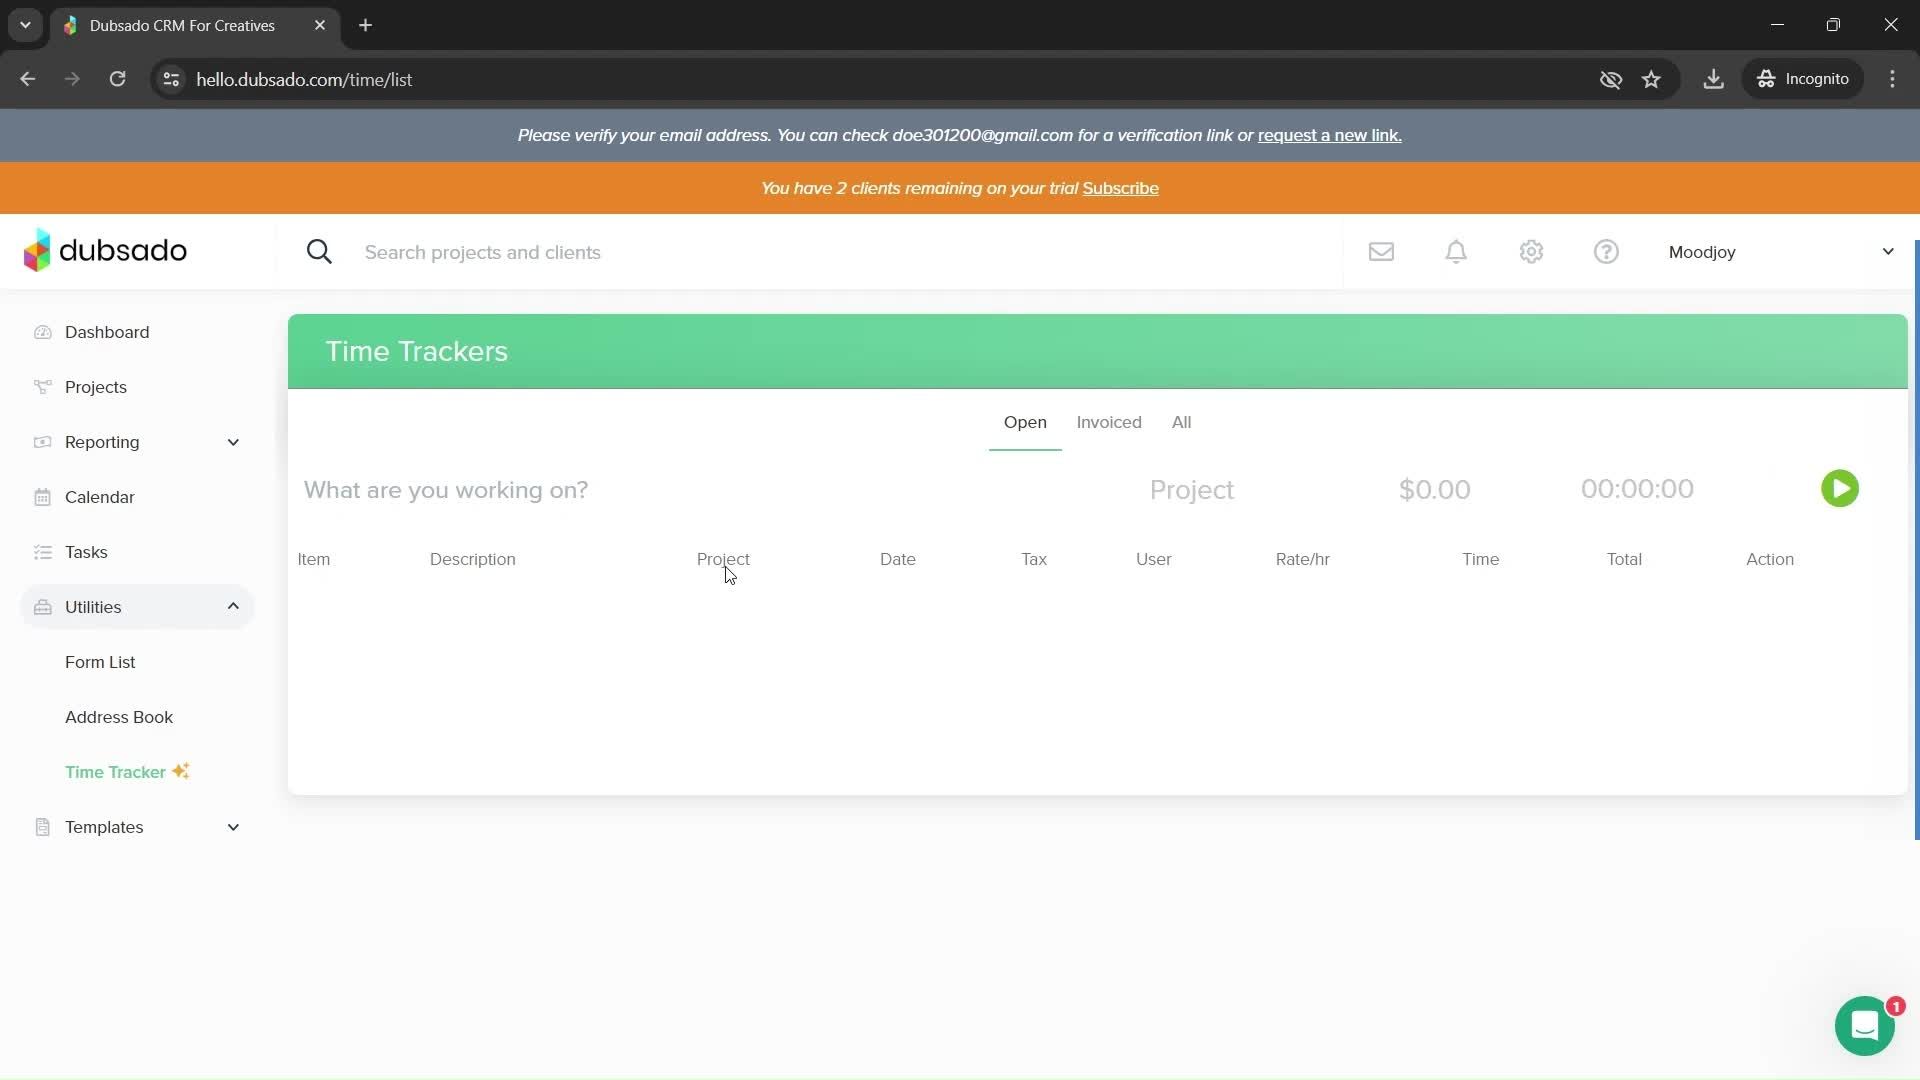Open settings gear icon
Image resolution: width=1920 pixels, height=1080 pixels.
[x=1531, y=252]
